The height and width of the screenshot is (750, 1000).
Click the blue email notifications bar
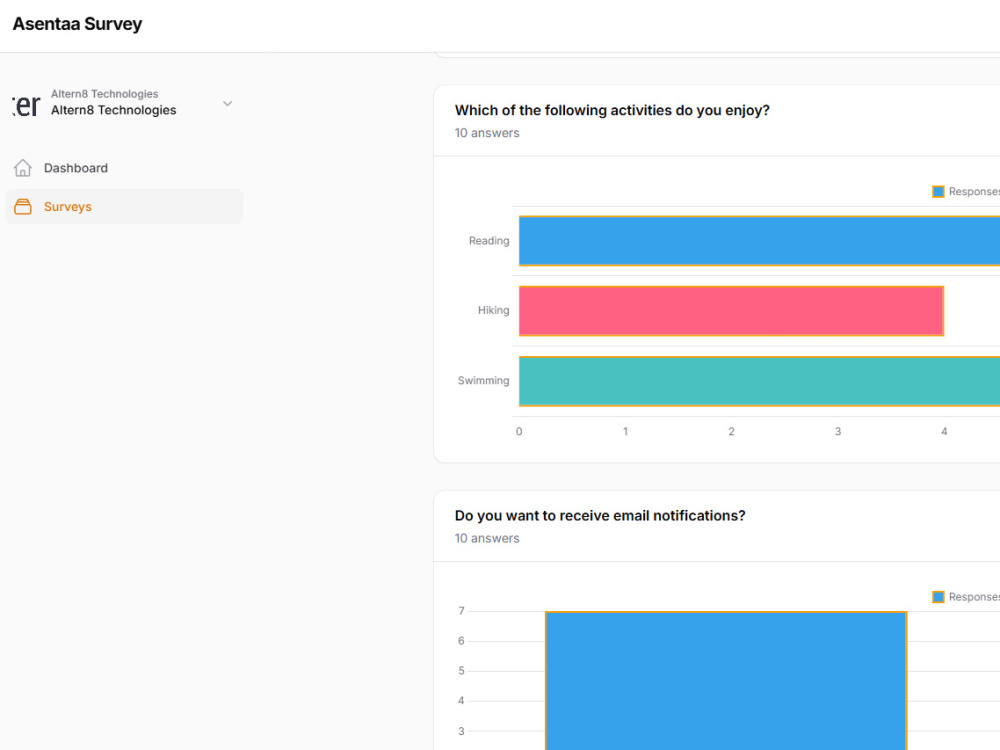tap(726, 680)
